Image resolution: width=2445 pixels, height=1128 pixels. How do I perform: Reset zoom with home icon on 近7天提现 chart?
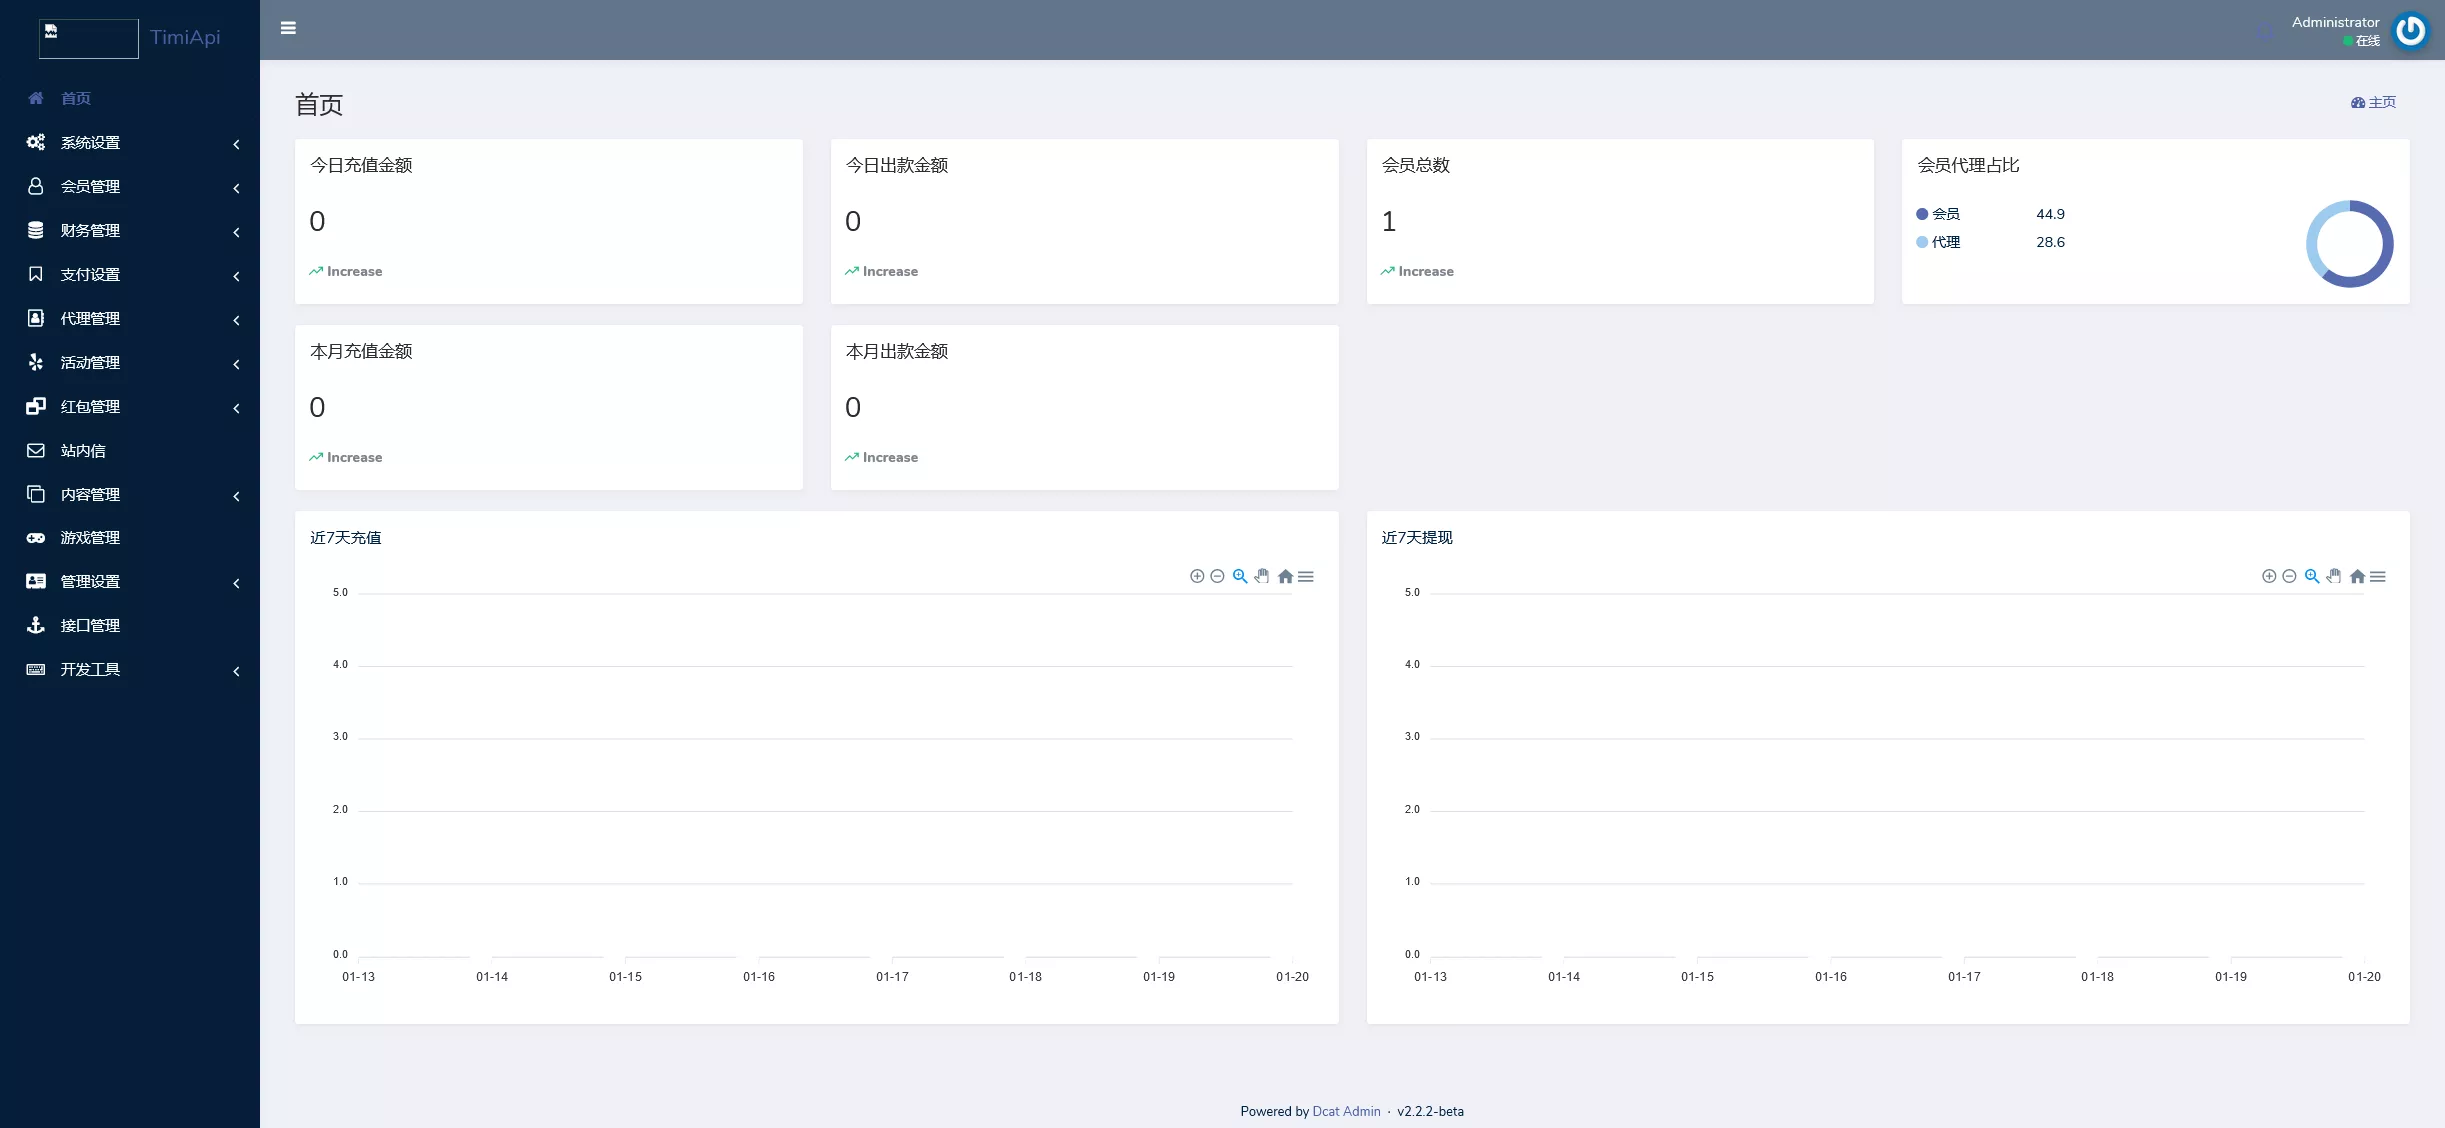point(2357,576)
